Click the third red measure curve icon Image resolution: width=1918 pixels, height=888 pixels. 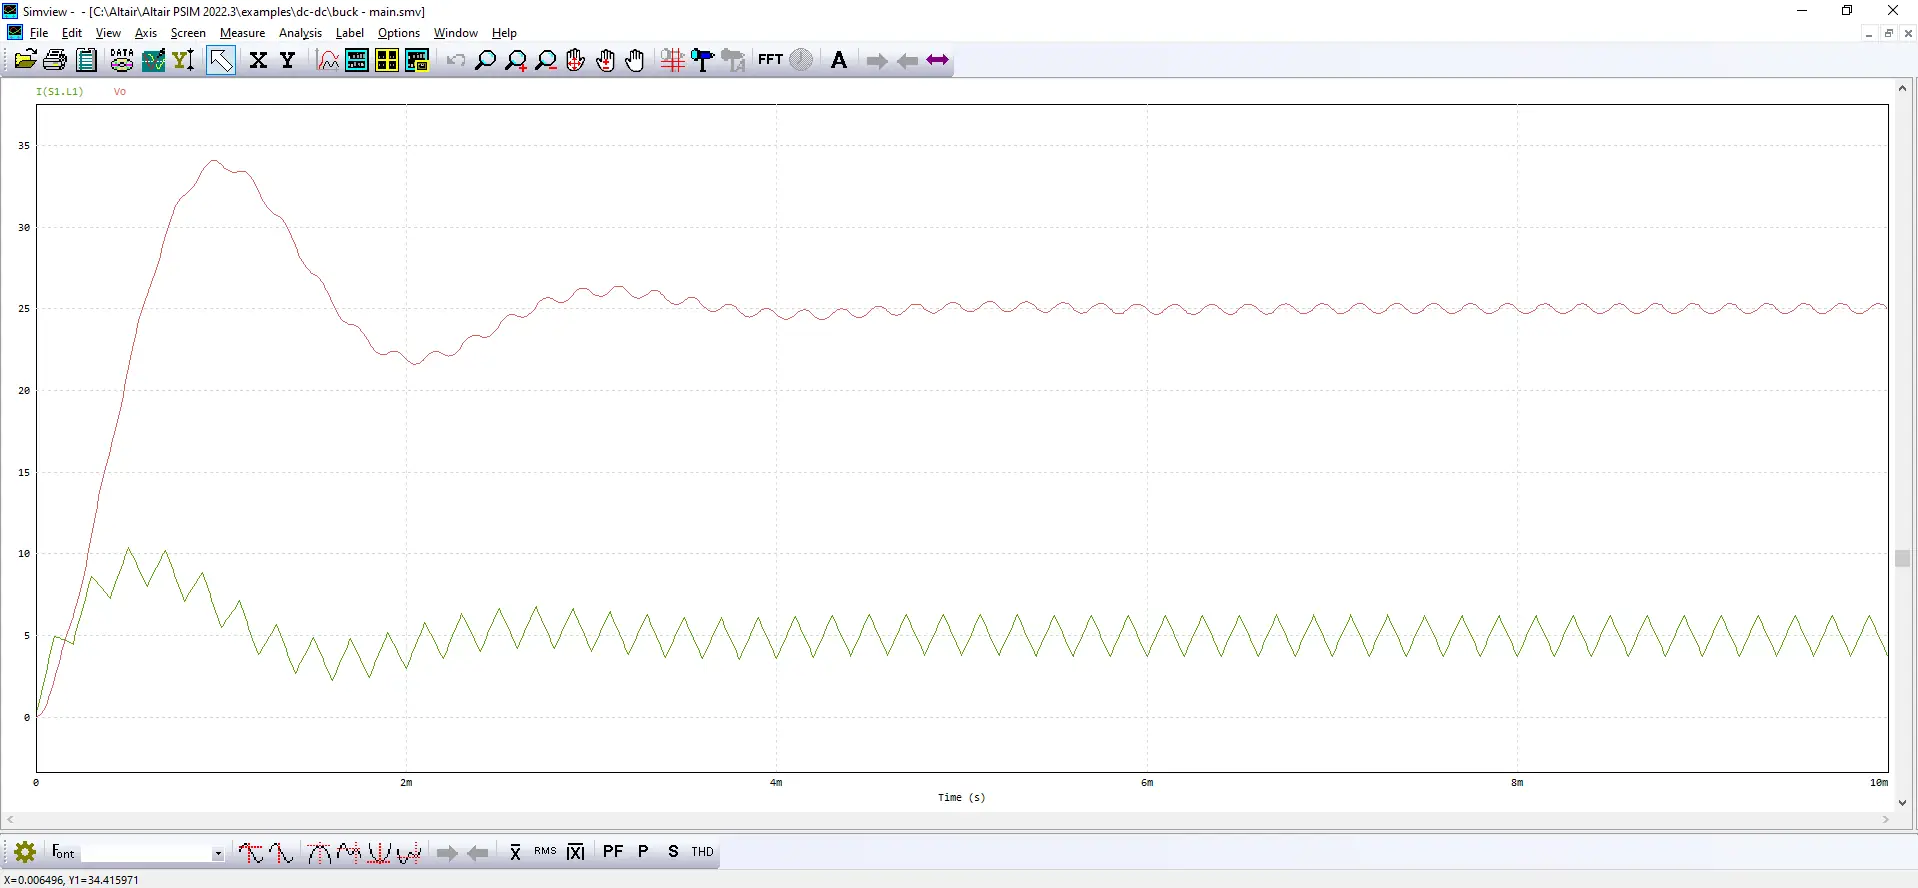click(319, 852)
